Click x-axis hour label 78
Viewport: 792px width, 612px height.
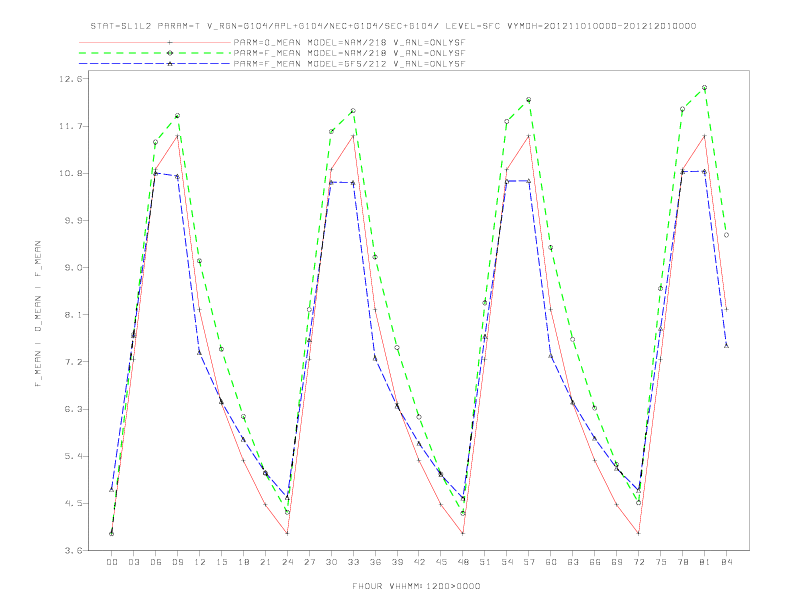683,562
